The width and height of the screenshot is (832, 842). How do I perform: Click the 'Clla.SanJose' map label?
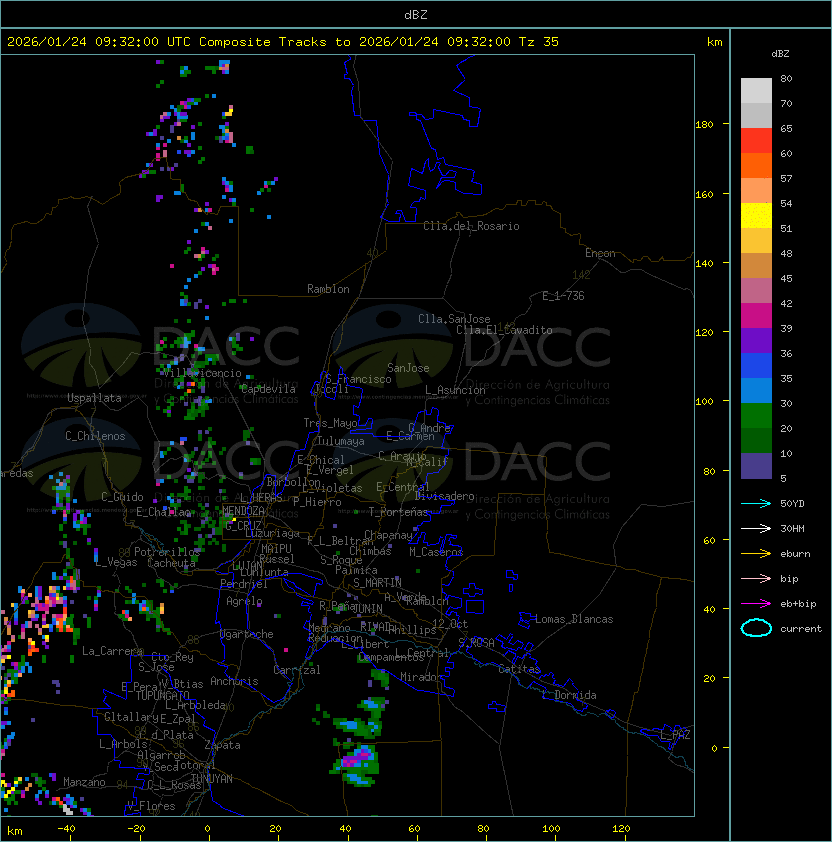(454, 319)
